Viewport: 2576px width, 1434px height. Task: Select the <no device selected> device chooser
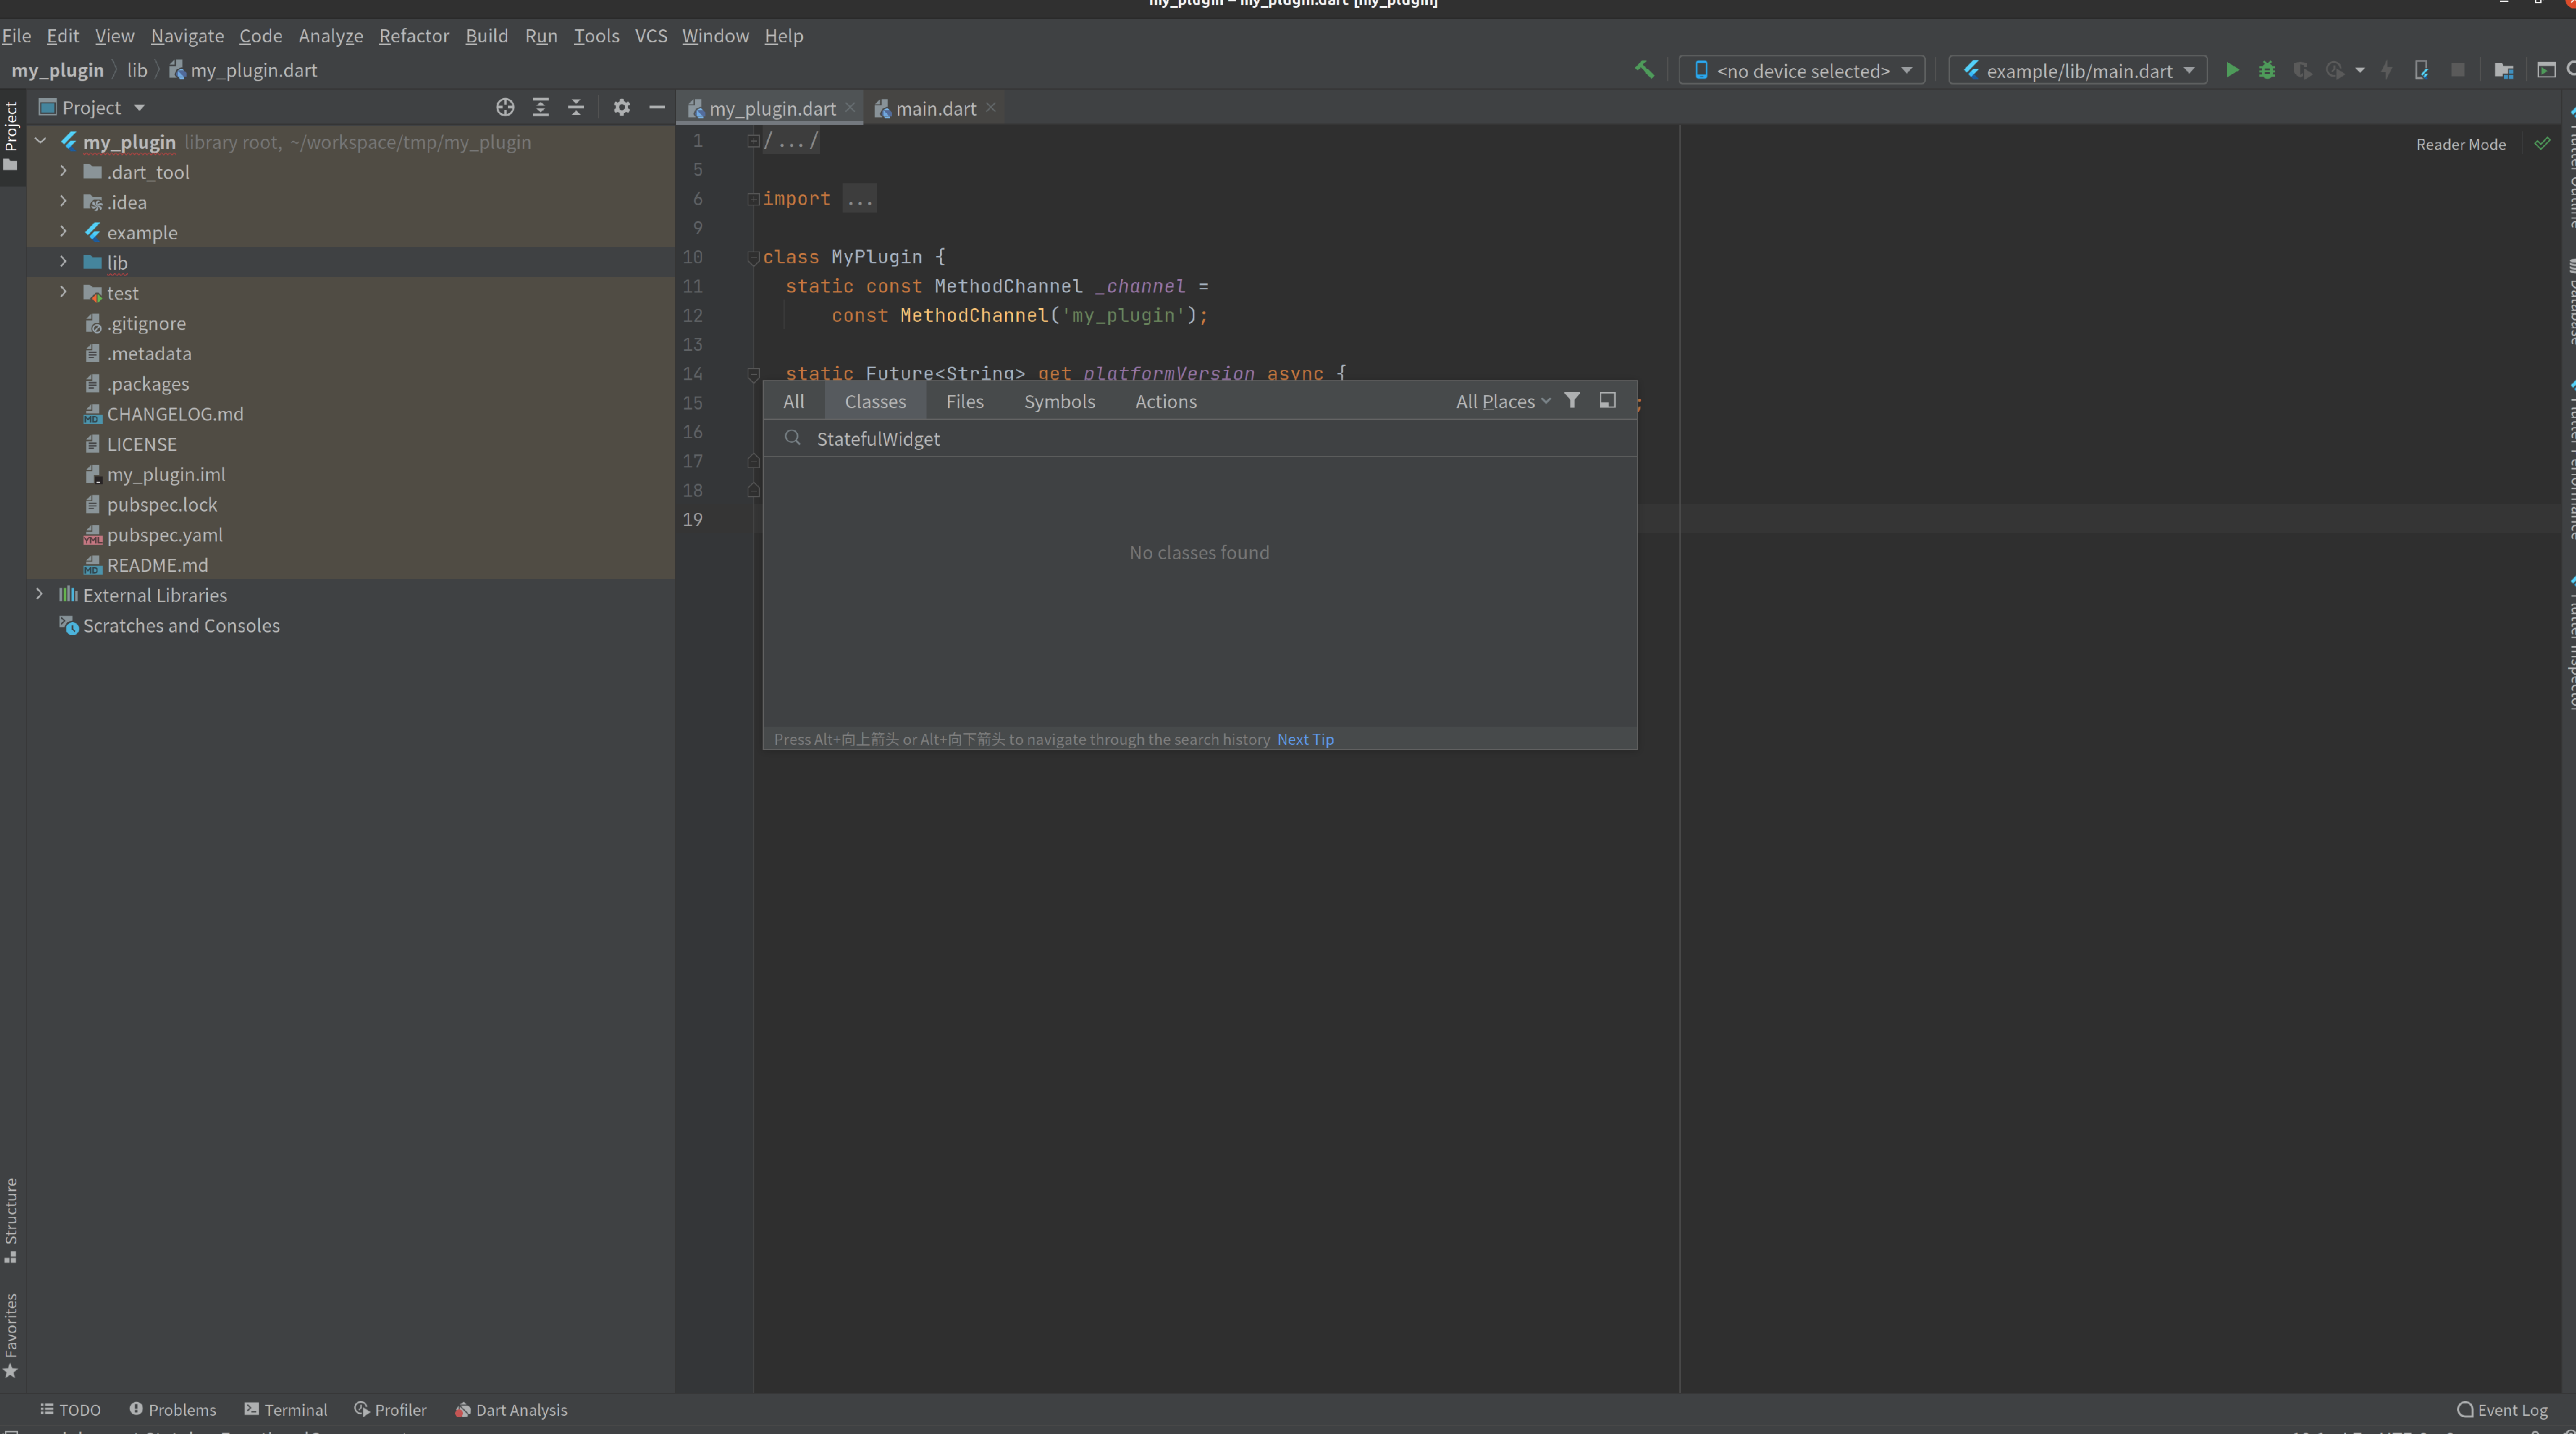click(1800, 70)
